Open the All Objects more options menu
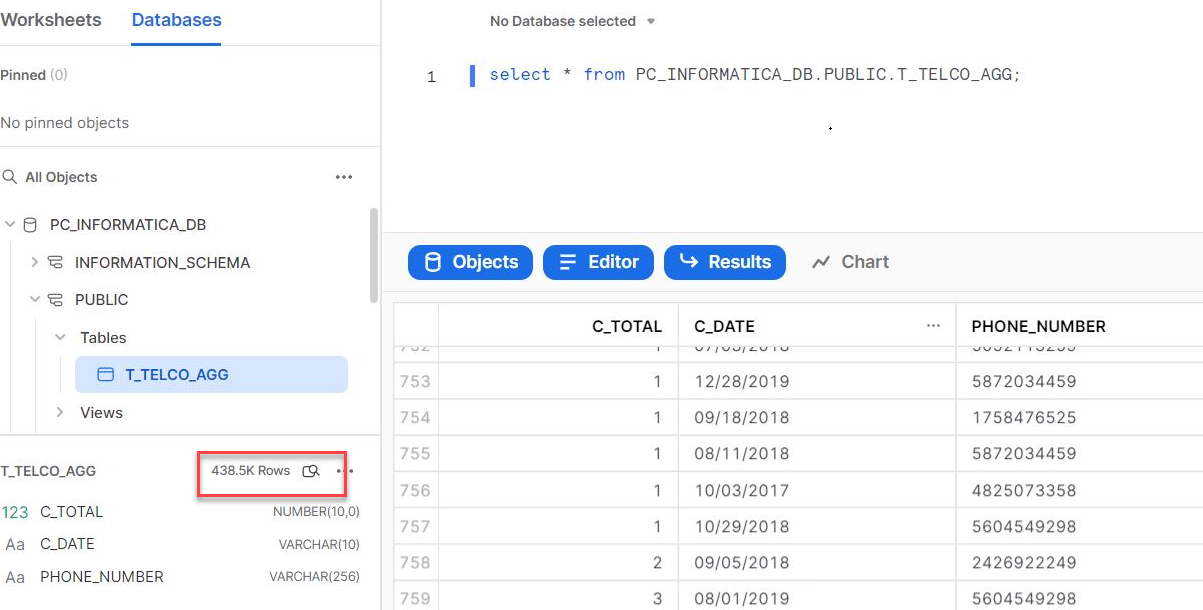The width and height of the screenshot is (1203, 610). click(344, 177)
